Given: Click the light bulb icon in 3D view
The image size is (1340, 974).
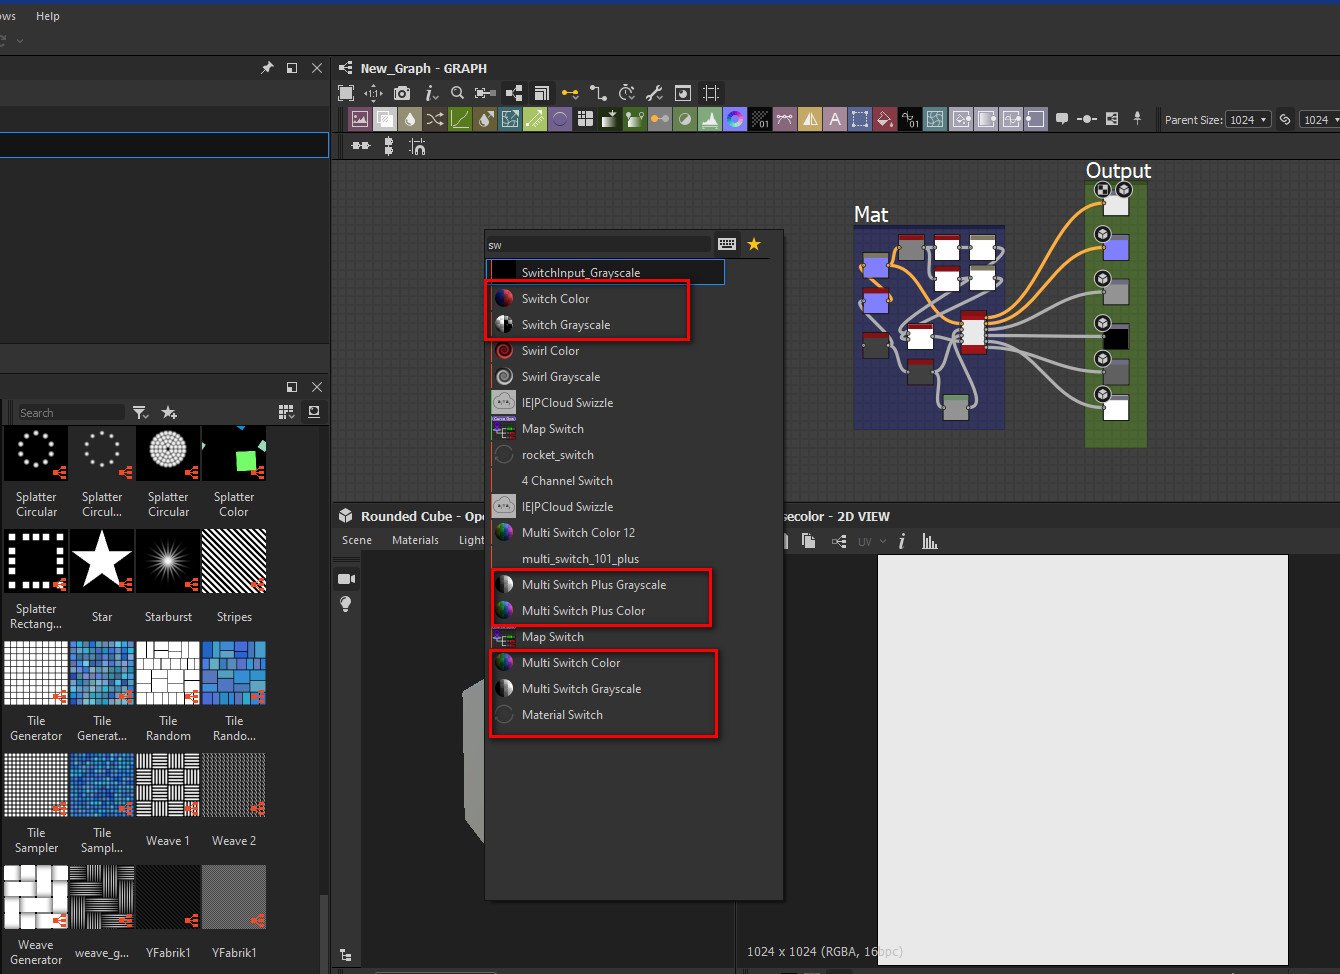Looking at the screenshot, I should [346, 604].
